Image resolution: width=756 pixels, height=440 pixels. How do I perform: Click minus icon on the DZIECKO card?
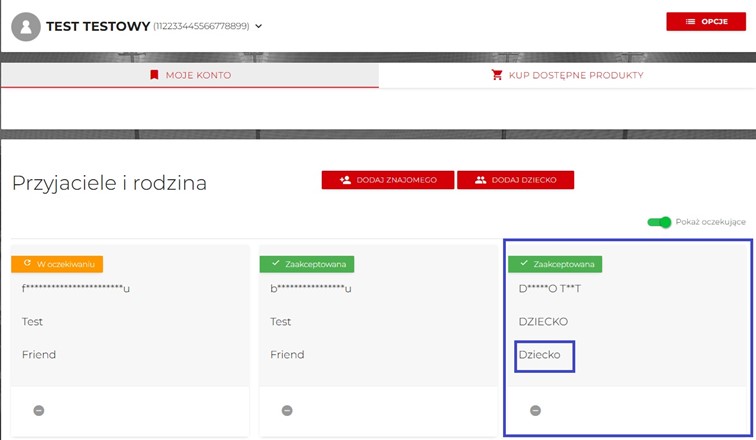point(535,410)
